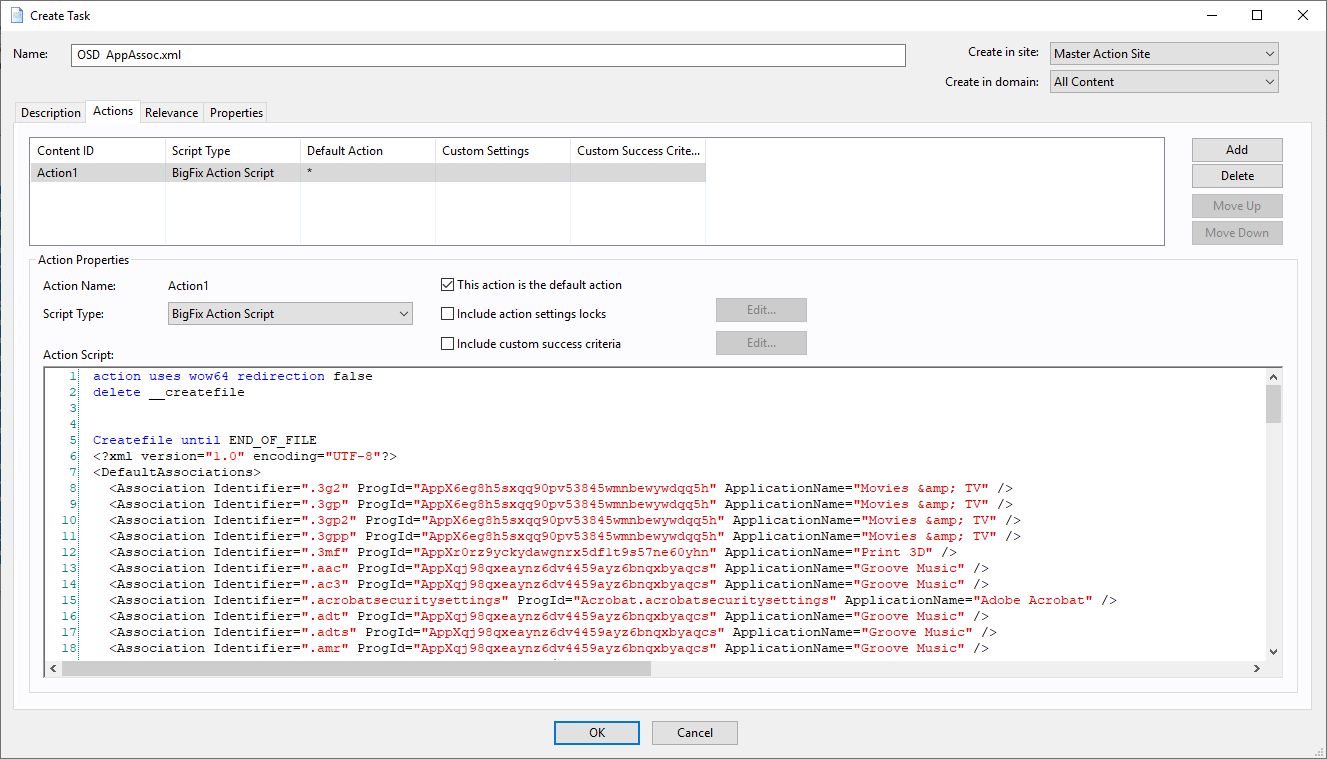Image resolution: width=1327 pixels, height=759 pixels.
Task: Click the asterisk in Default Action cell
Action: tap(310, 173)
